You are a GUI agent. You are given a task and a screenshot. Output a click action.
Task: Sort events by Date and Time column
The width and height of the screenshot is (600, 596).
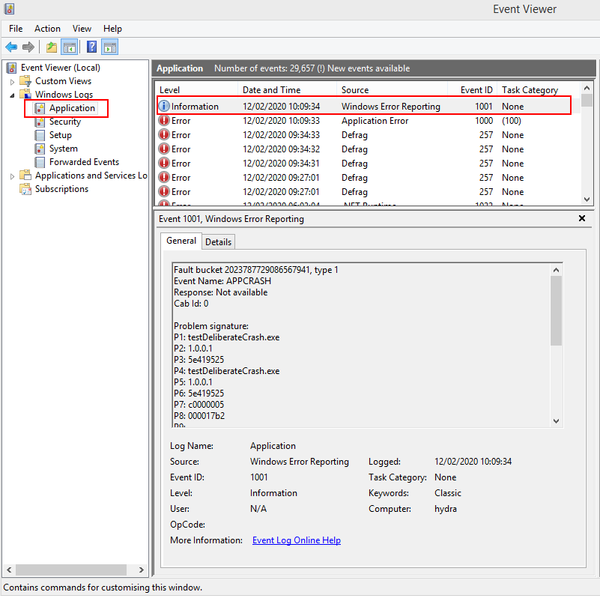point(270,90)
